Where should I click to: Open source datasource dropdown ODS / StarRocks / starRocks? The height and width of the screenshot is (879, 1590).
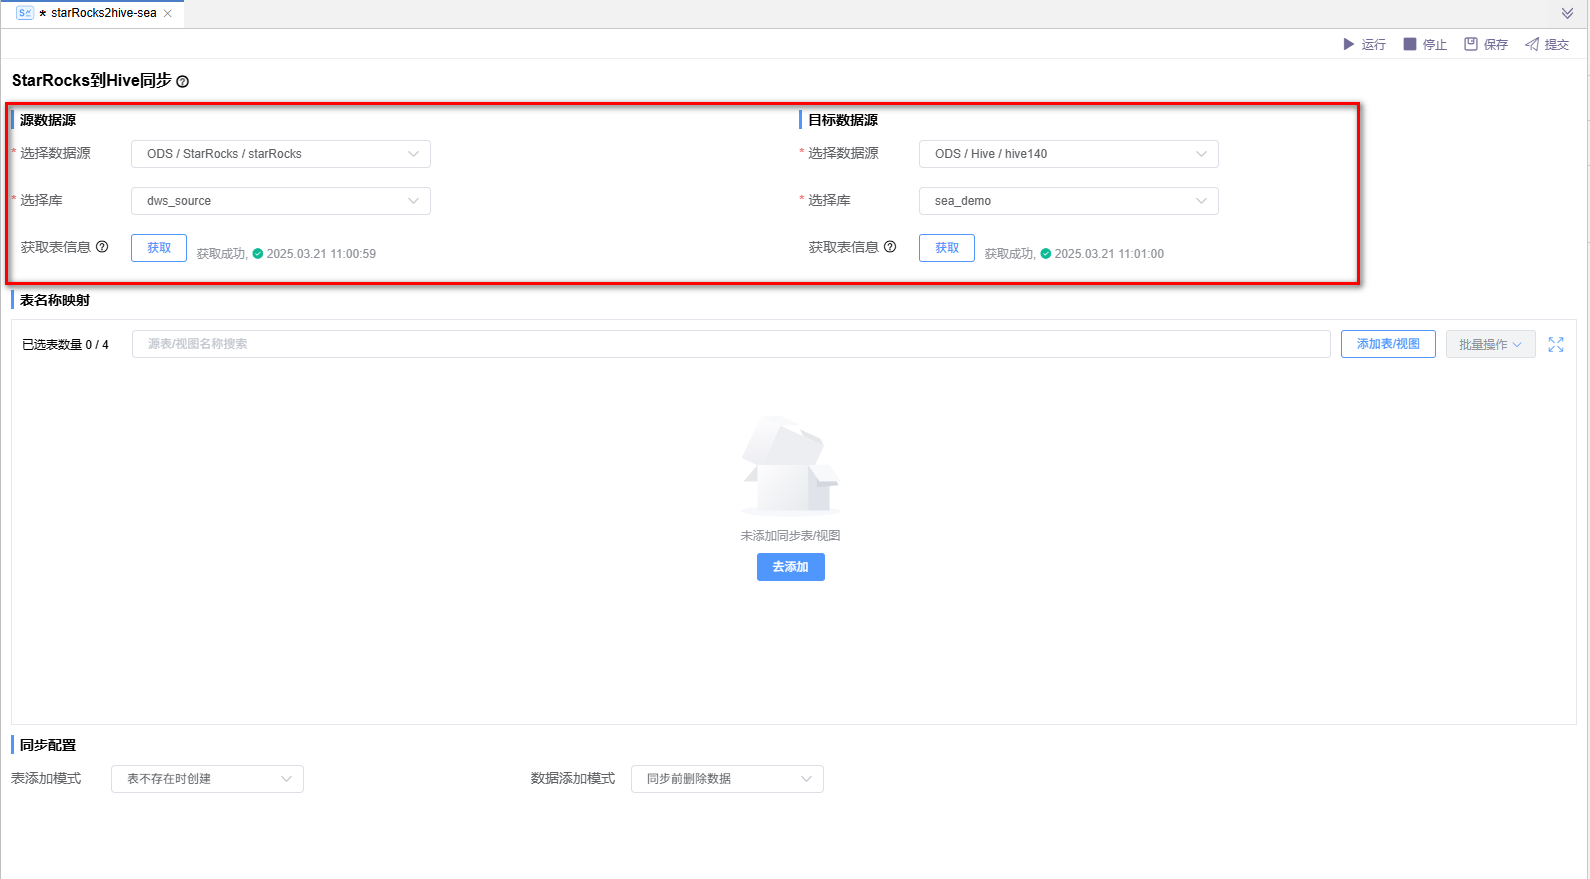coord(281,154)
